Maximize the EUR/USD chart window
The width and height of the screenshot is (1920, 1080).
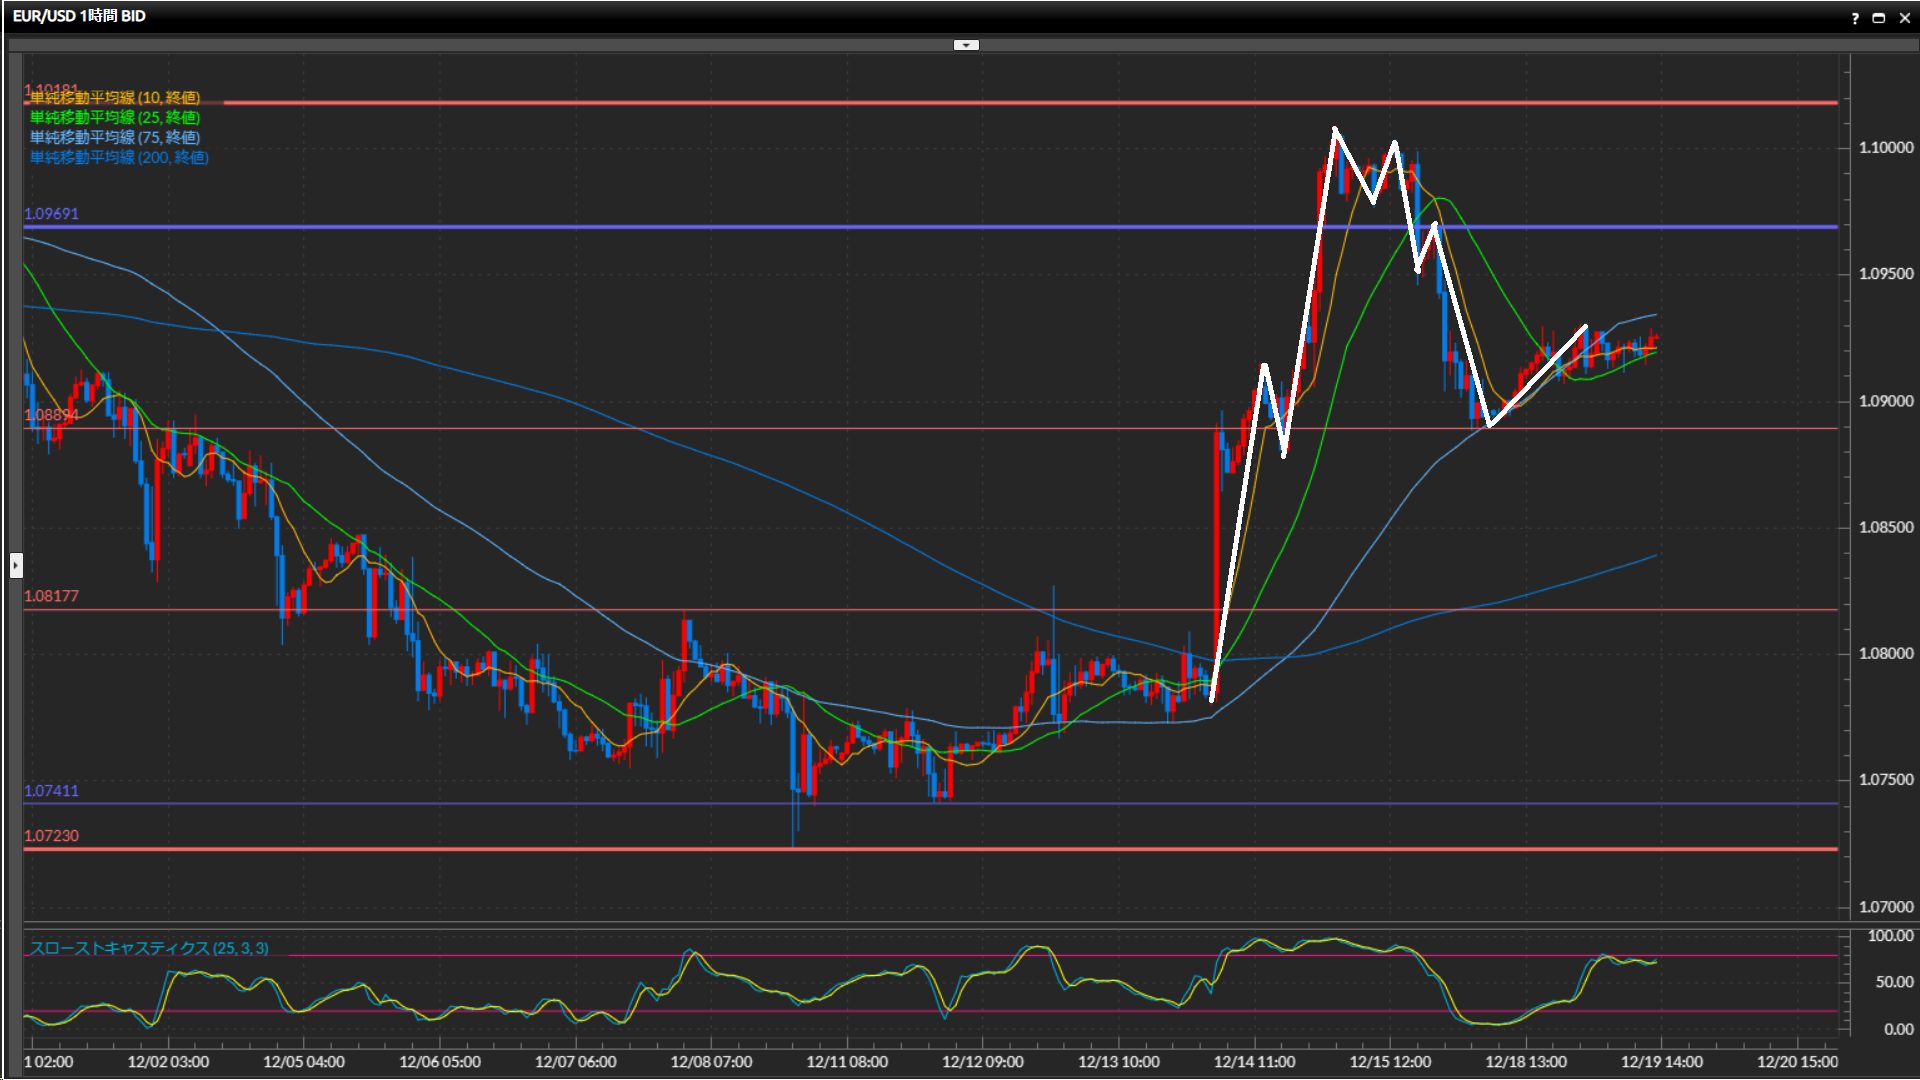tap(1878, 17)
